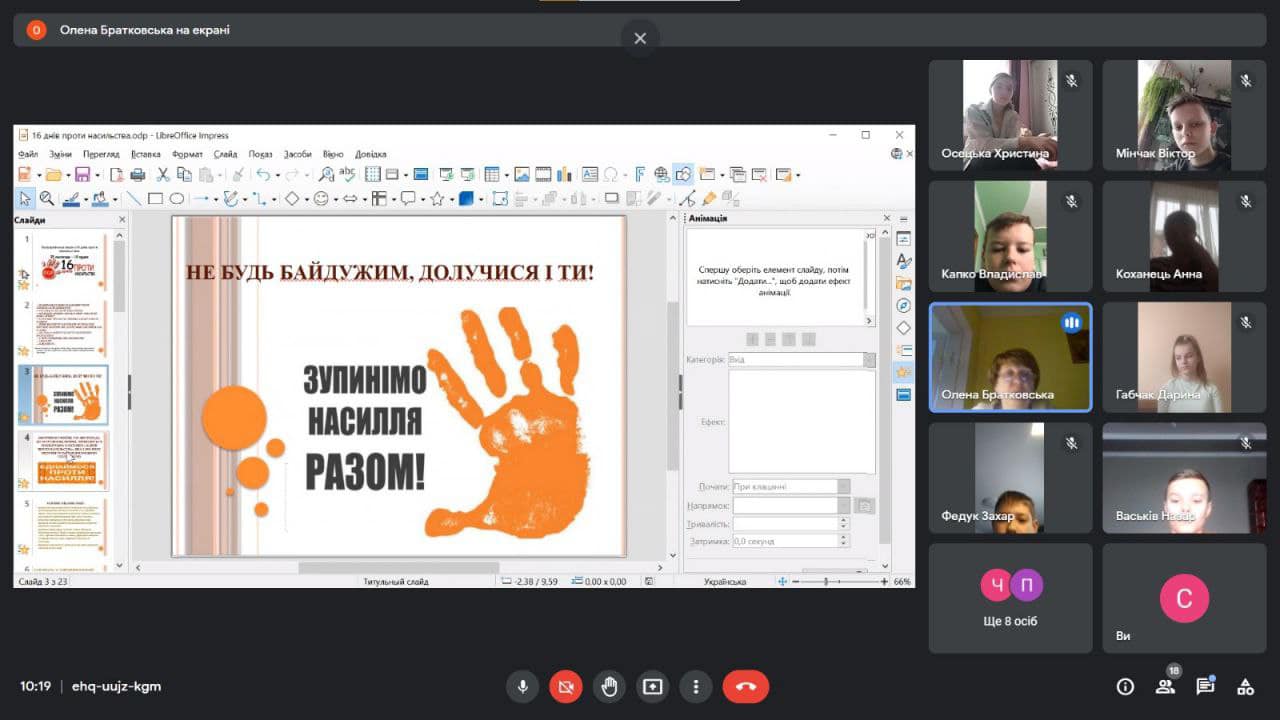Open the chat messages icon
The width and height of the screenshot is (1280, 720).
coord(1205,687)
